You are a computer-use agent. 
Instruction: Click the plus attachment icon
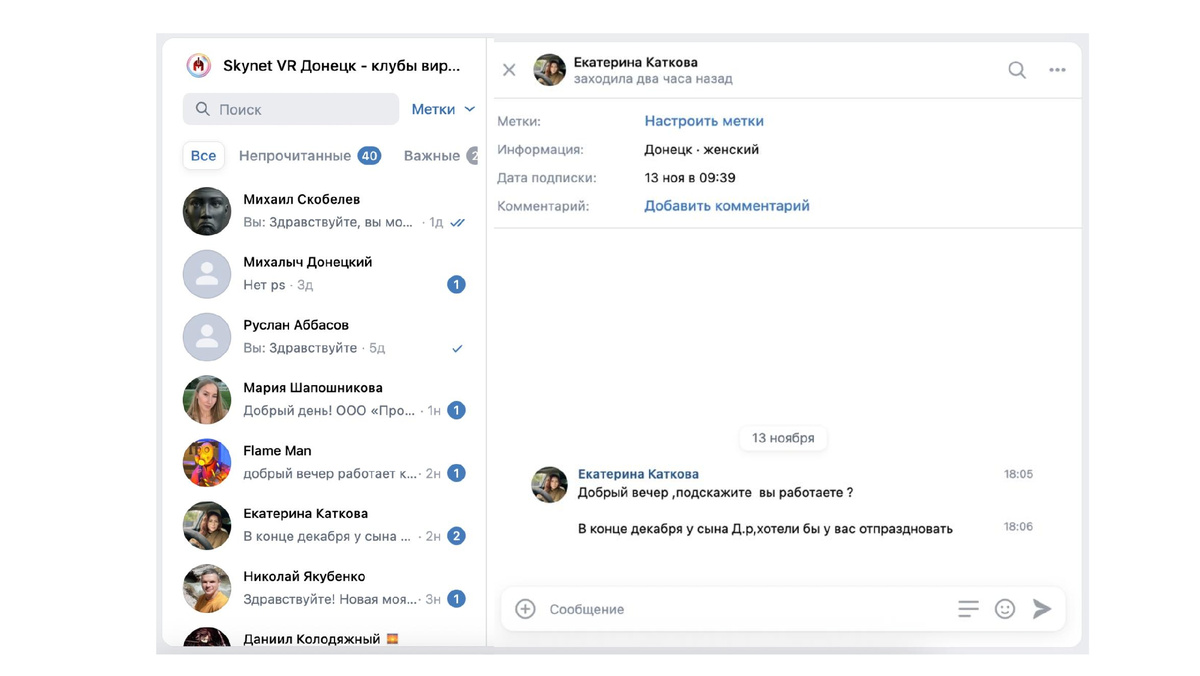pyautogui.click(x=525, y=608)
